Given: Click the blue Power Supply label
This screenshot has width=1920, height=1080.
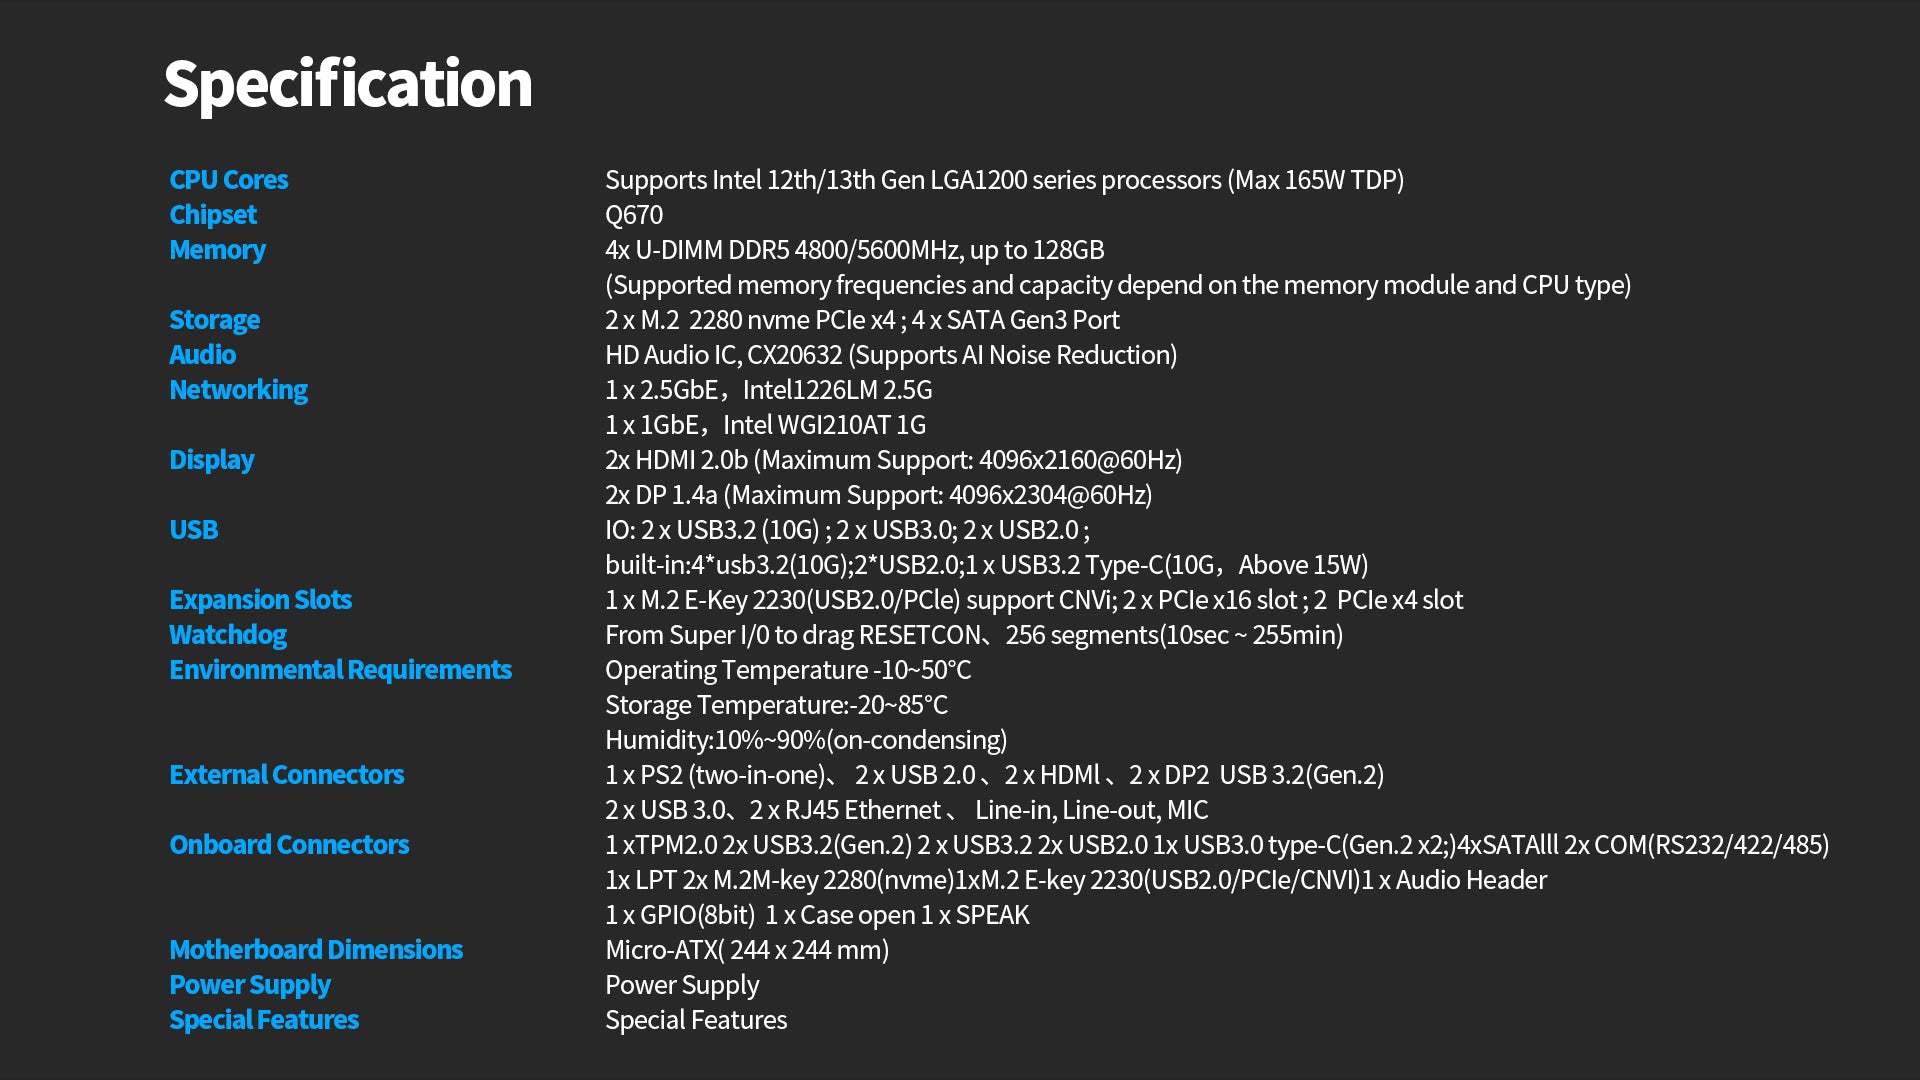Looking at the screenshot, I should [x=249, y=985].
